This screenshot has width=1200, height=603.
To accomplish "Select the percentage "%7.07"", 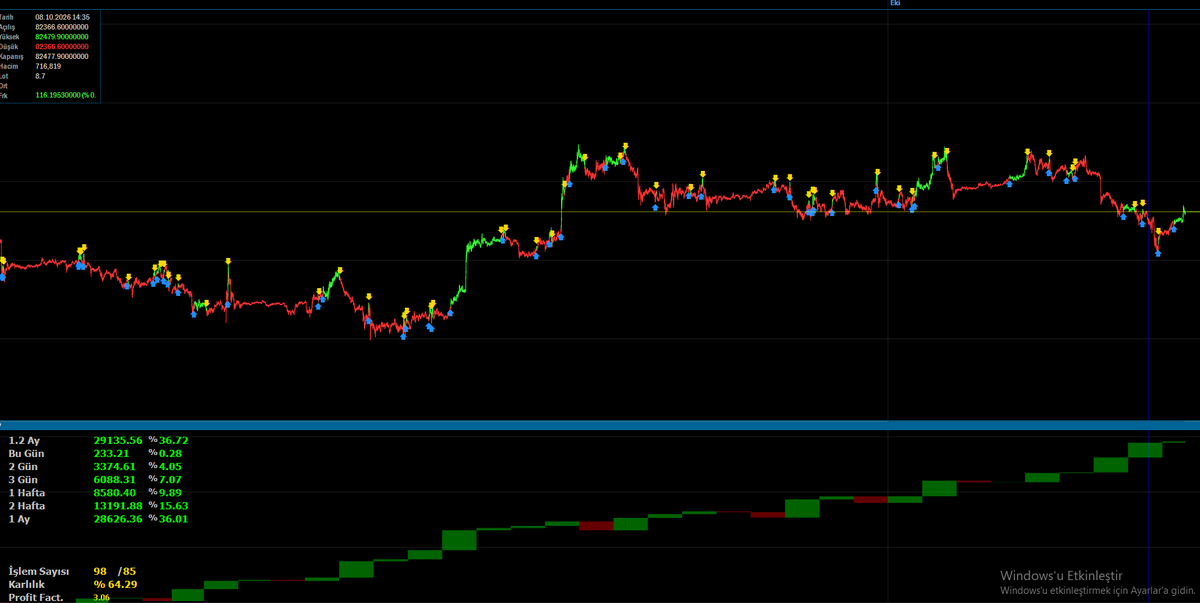I will point(165,479).
